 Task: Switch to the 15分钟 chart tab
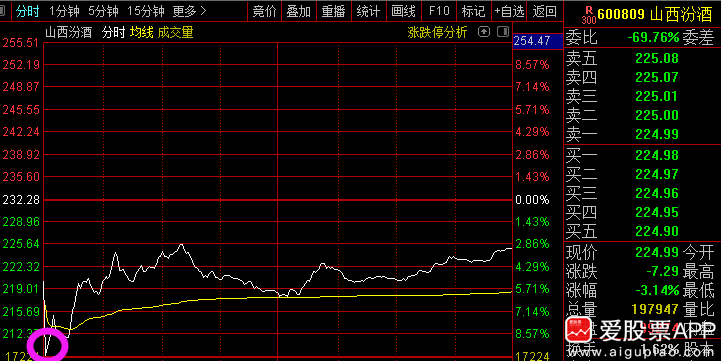146,11
